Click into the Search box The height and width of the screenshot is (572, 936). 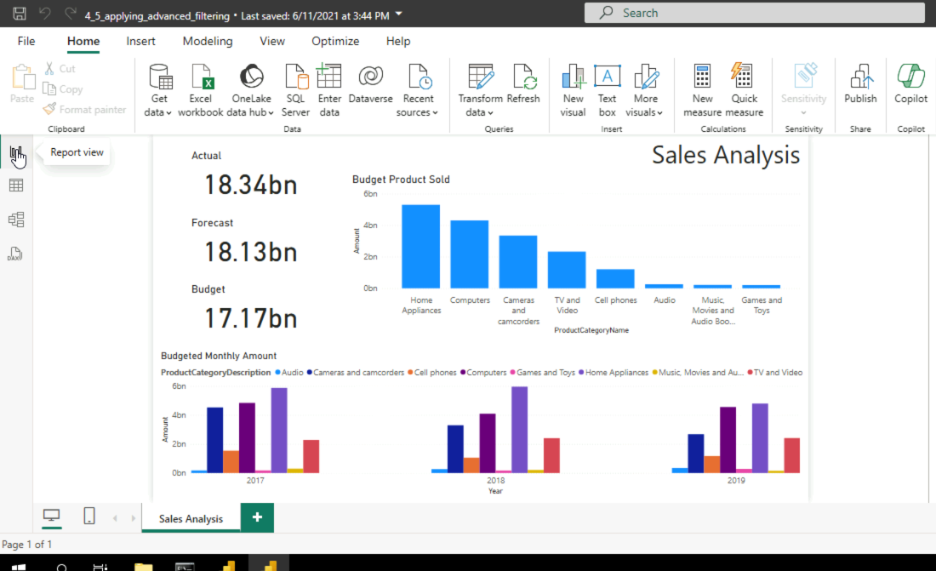[755, 13]
